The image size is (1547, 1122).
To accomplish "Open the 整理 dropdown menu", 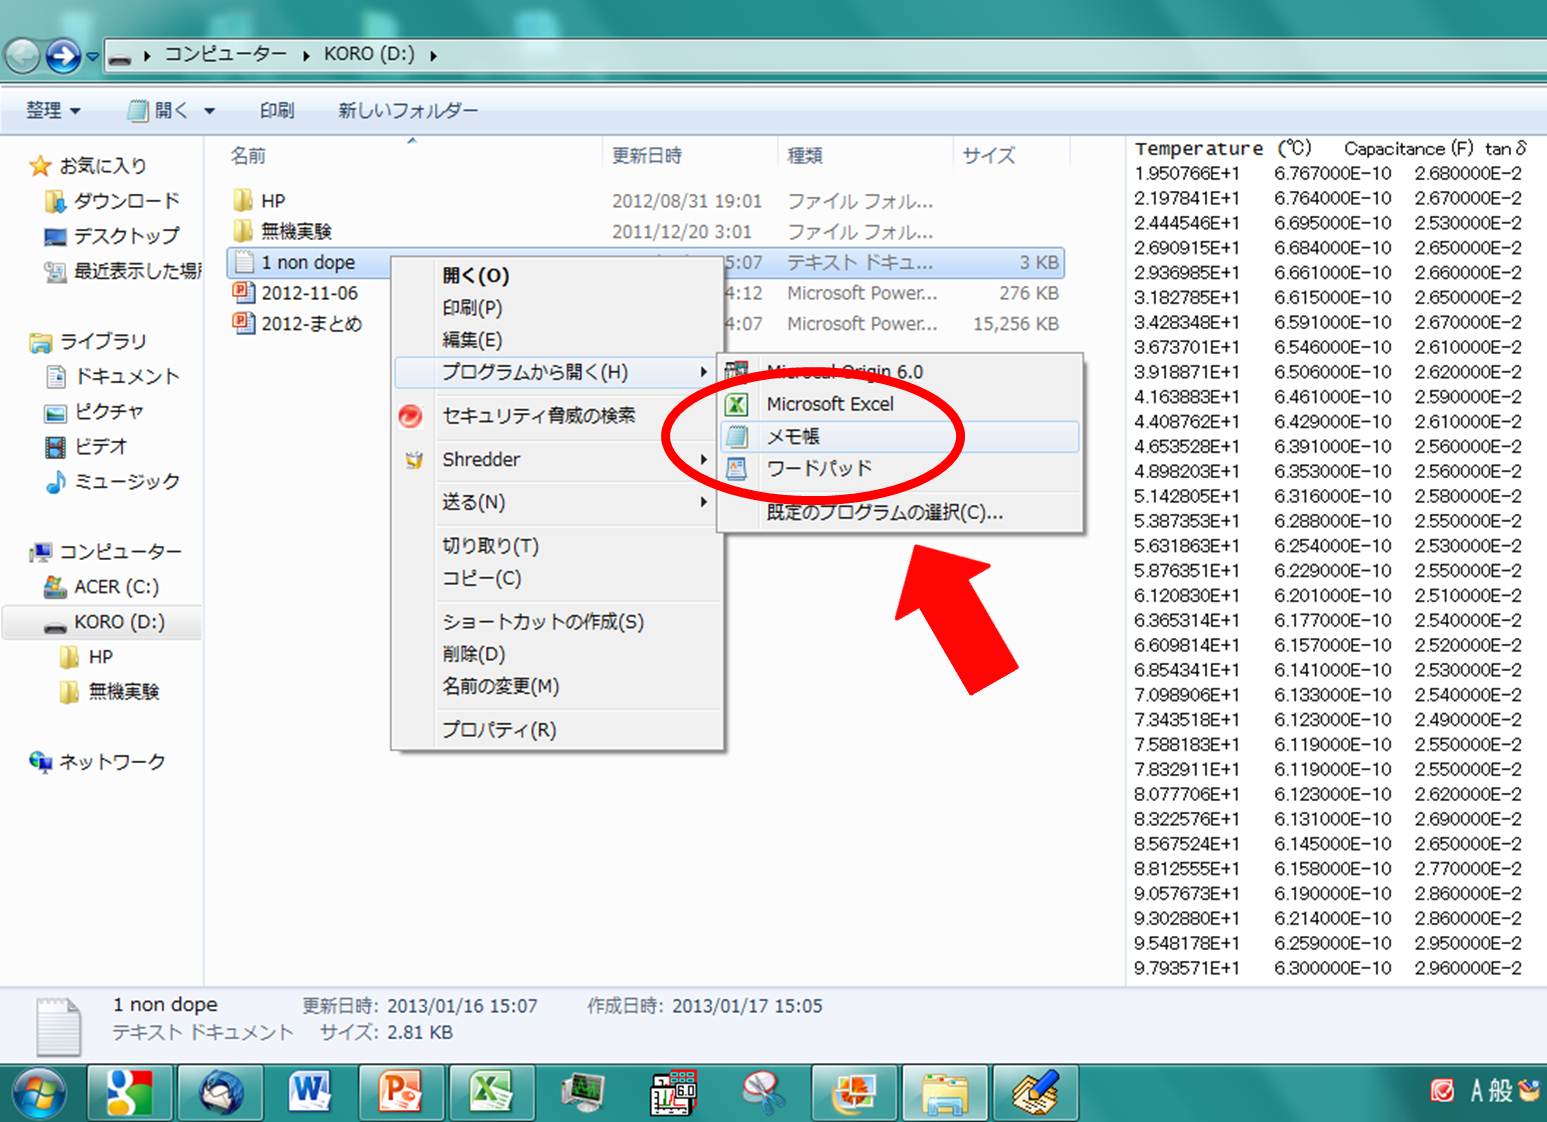I will point(53,110).
